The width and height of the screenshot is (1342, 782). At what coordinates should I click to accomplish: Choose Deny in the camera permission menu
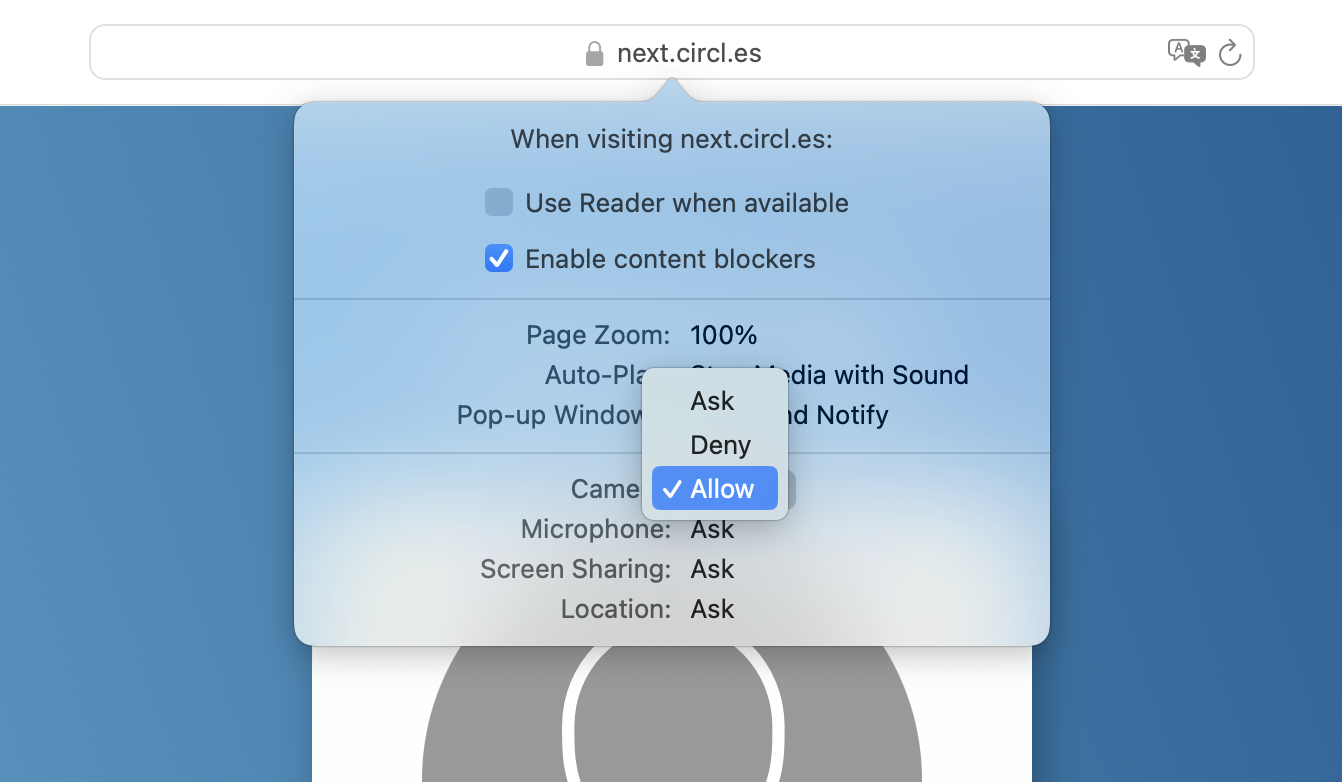(x=718, y=445)
